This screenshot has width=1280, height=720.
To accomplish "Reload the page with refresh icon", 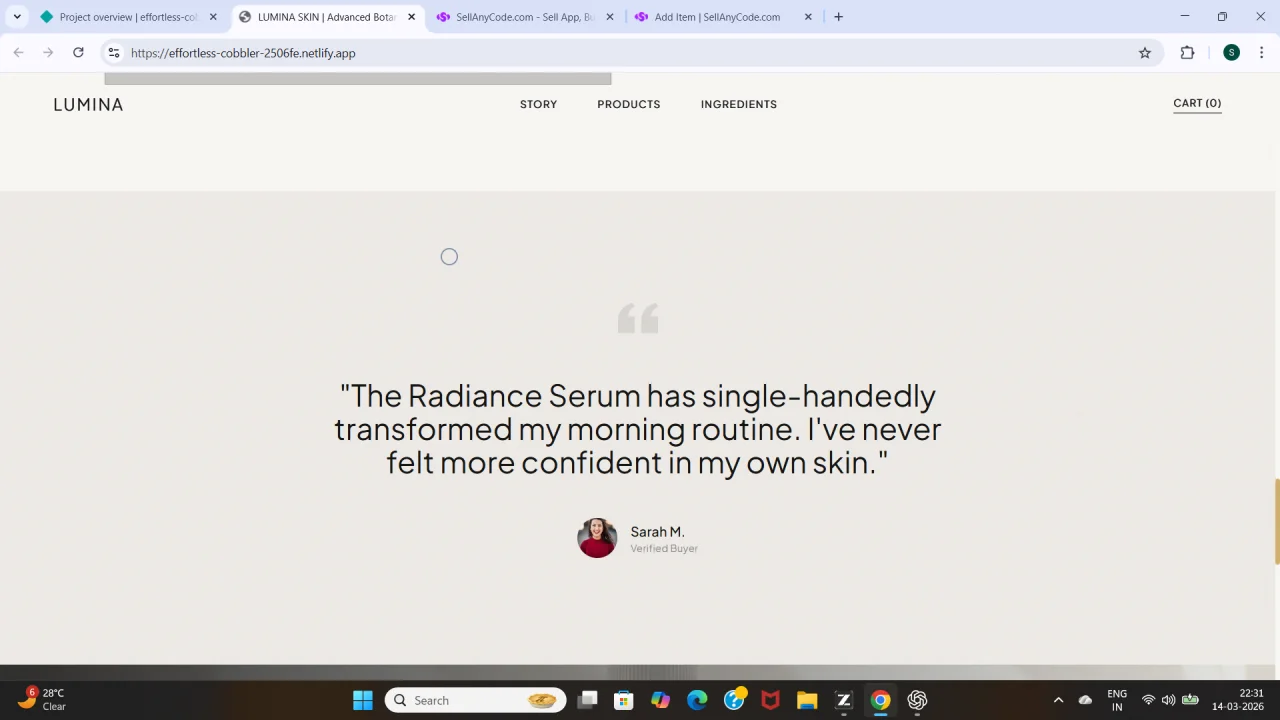I will [78, 53].
